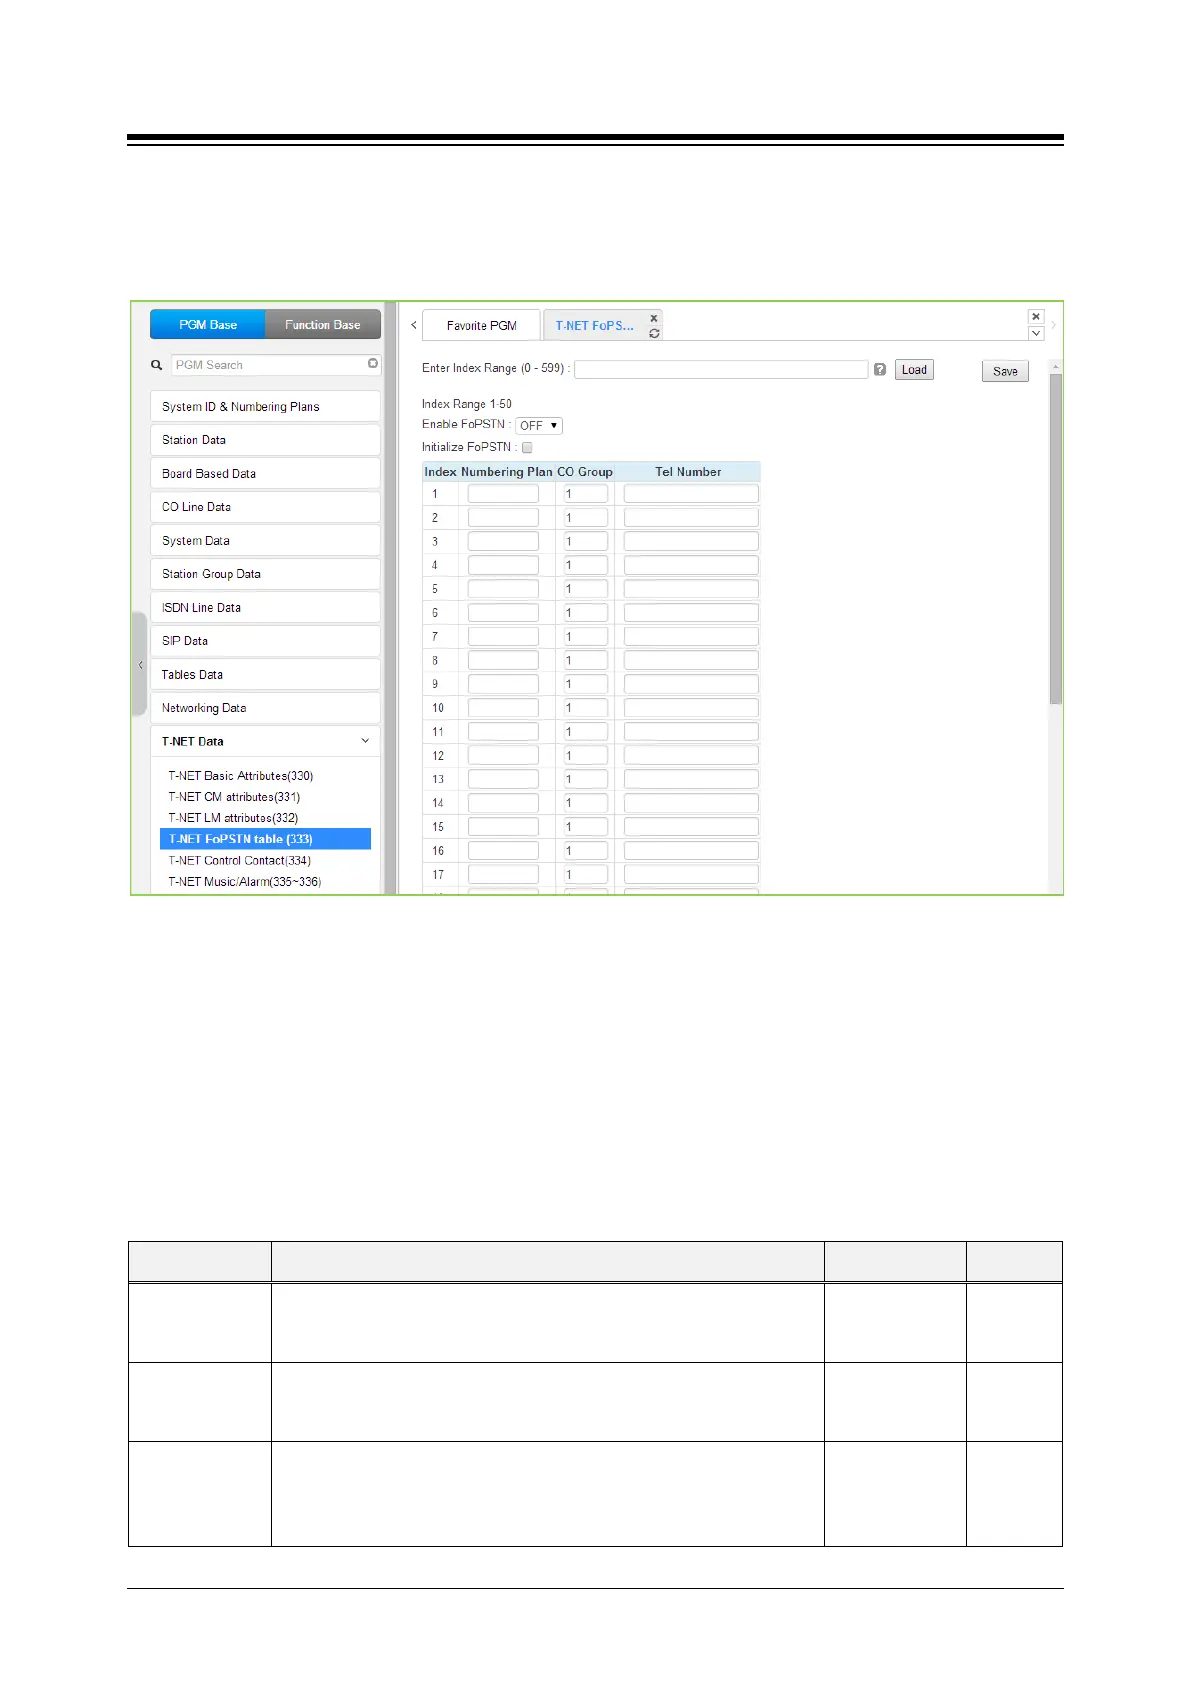Click CO Group field for index 7
Image resolution: width=1191 pixels, height=1684 pixels.
[x=586, y=637]
